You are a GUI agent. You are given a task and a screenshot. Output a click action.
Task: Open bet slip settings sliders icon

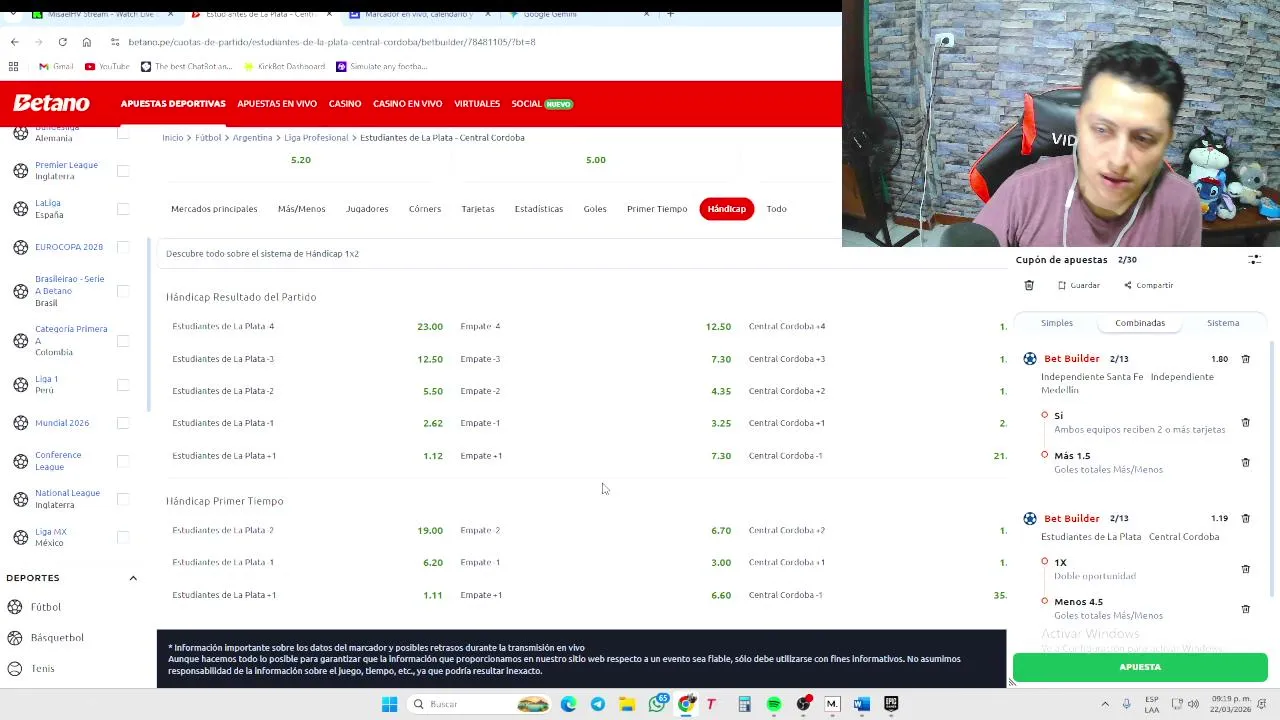[1254, 259]
